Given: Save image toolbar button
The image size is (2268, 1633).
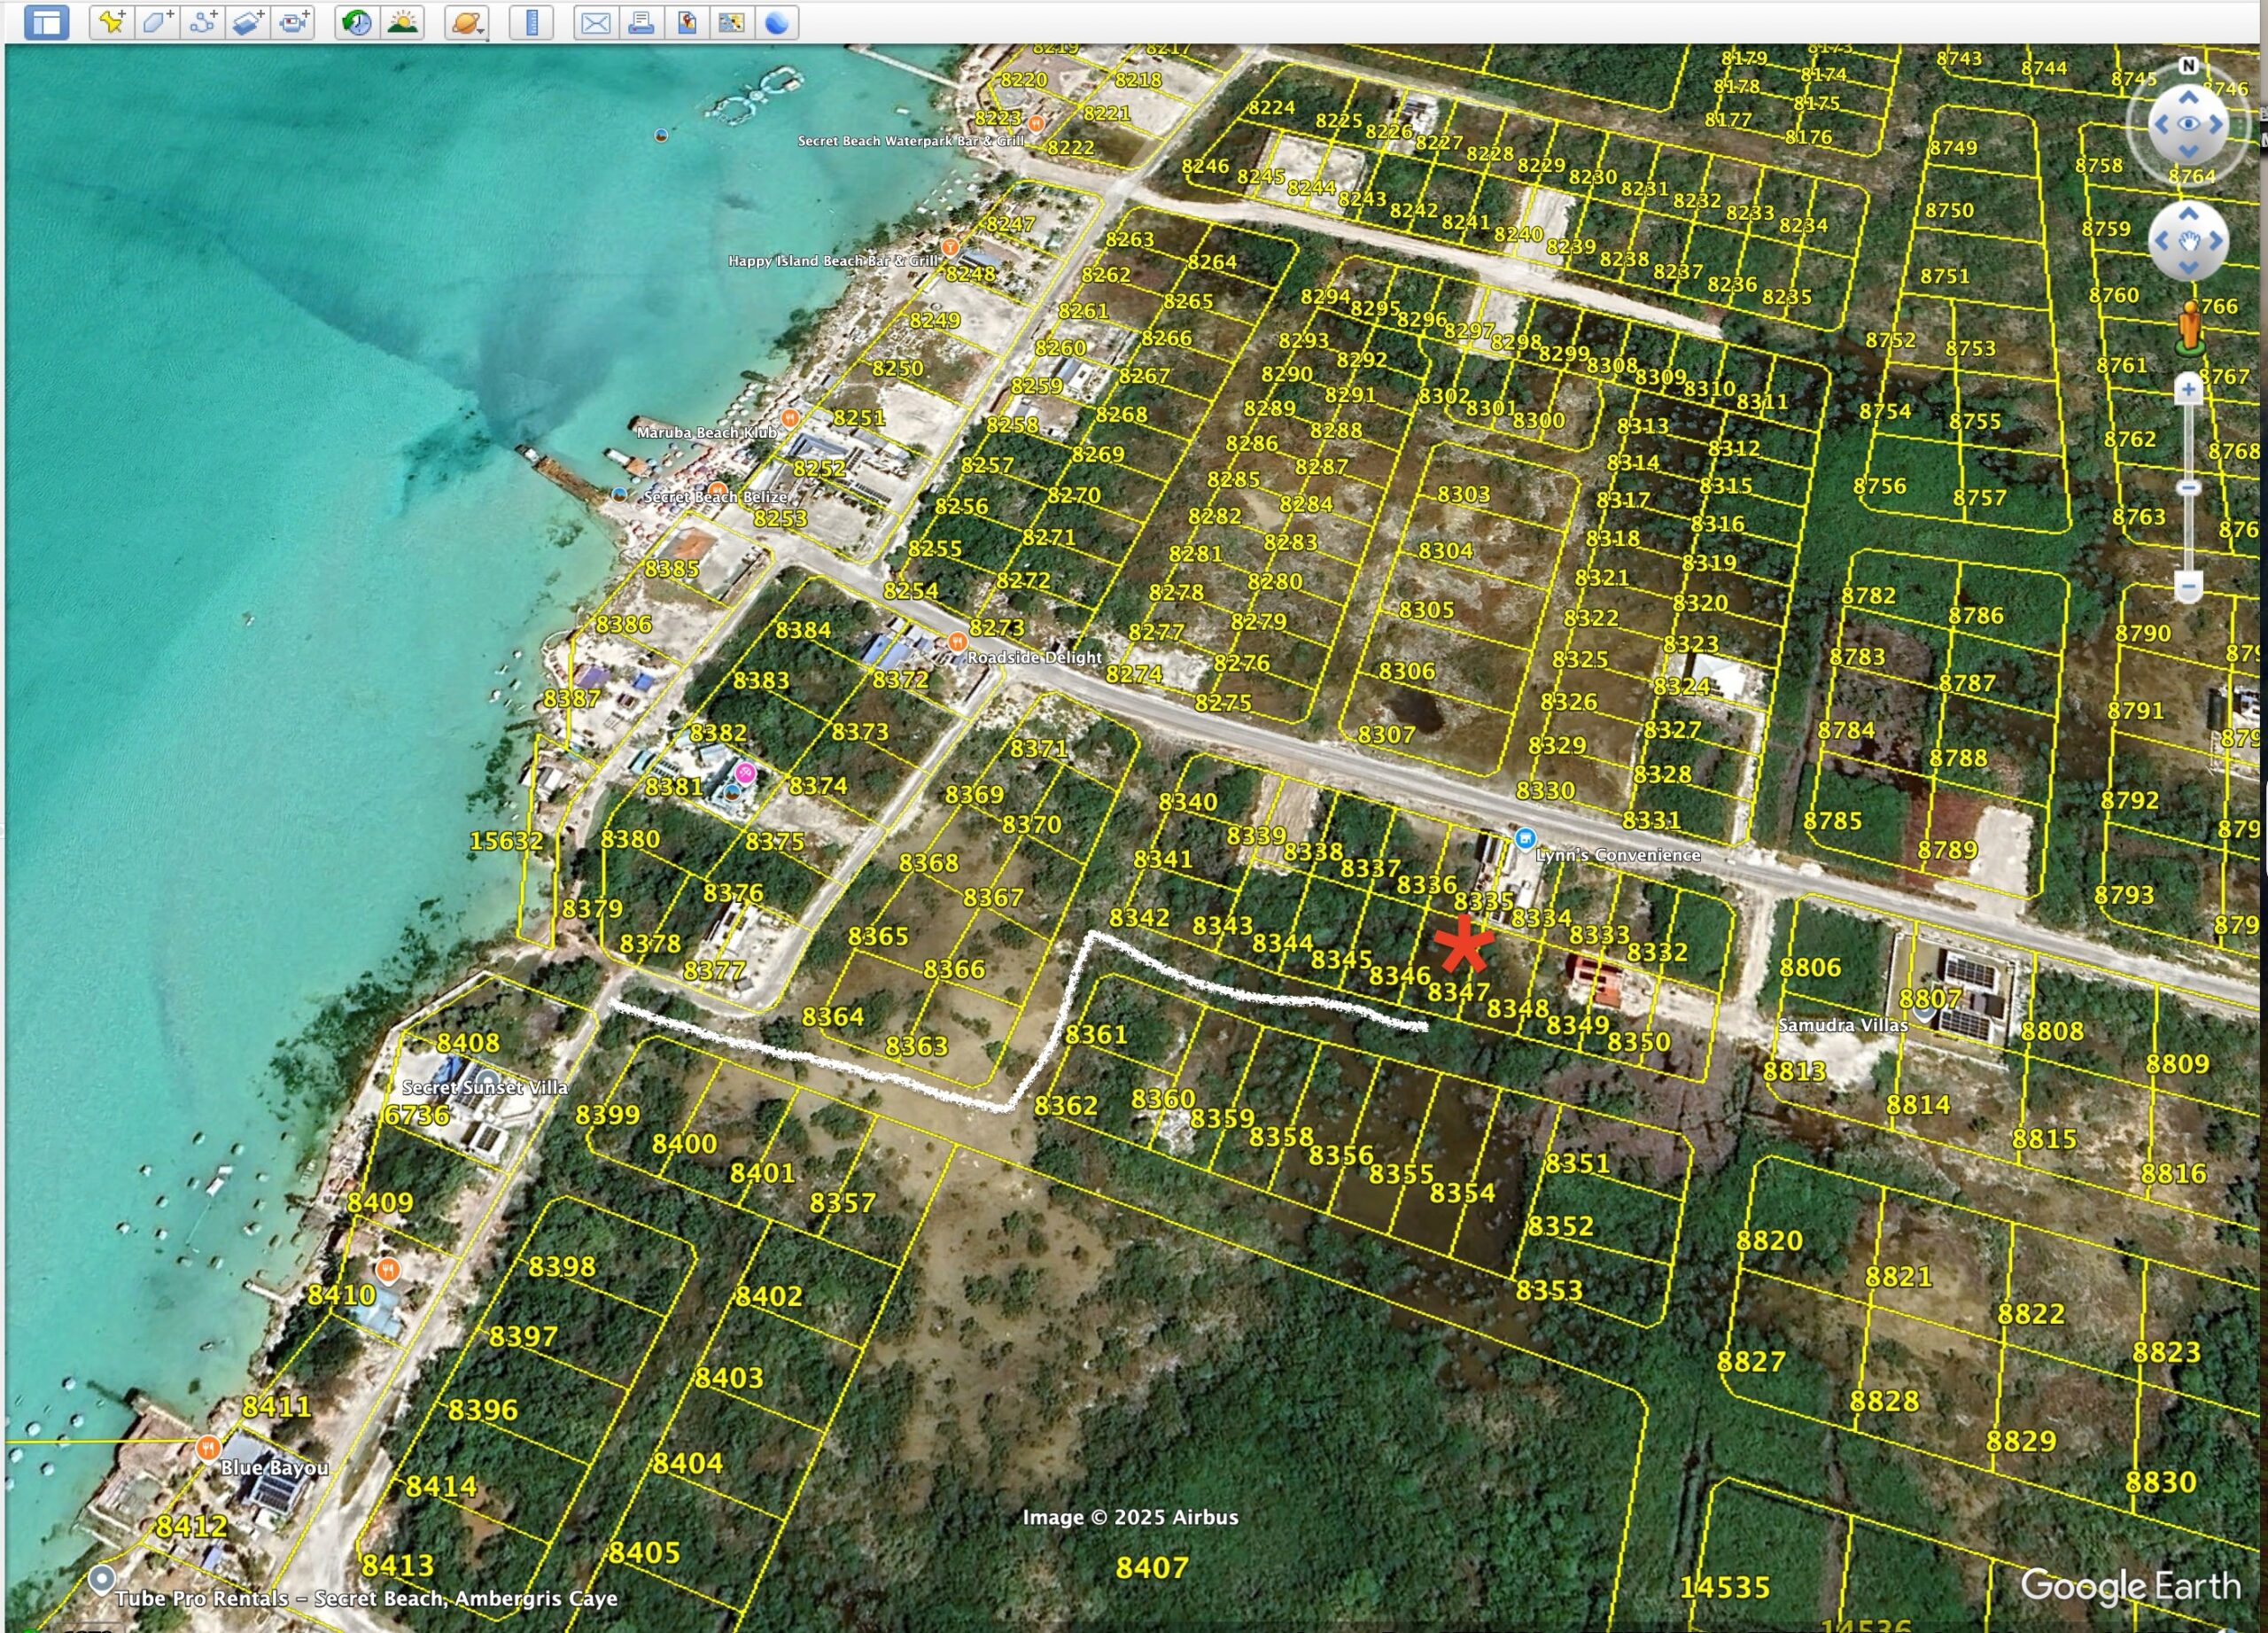Looking at the screenshot, I should (687, 22).
